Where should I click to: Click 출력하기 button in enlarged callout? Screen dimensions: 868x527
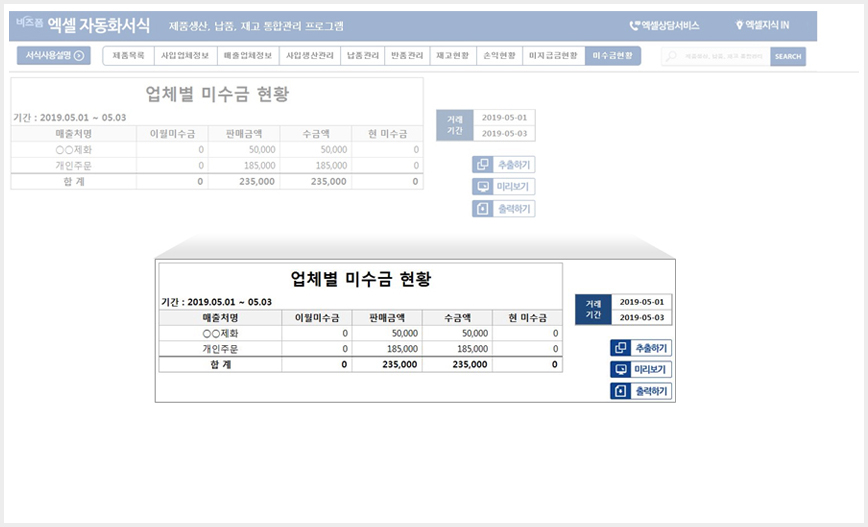[641, 391]
